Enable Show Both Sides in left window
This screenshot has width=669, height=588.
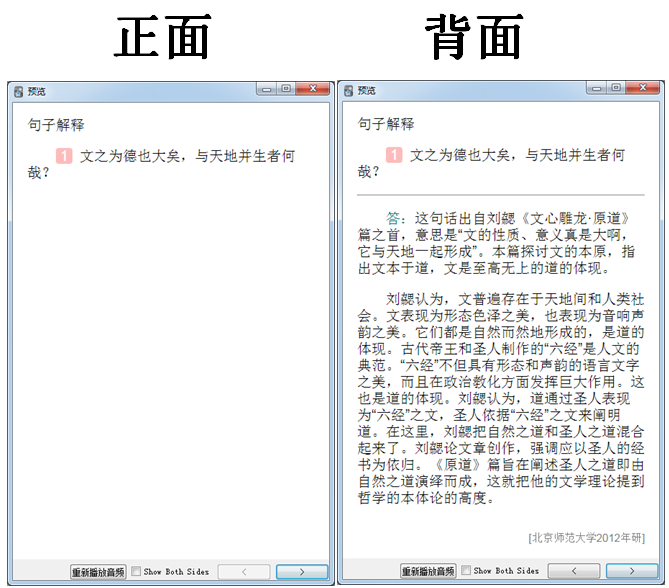pyautogui.click(x=136, y=571)
